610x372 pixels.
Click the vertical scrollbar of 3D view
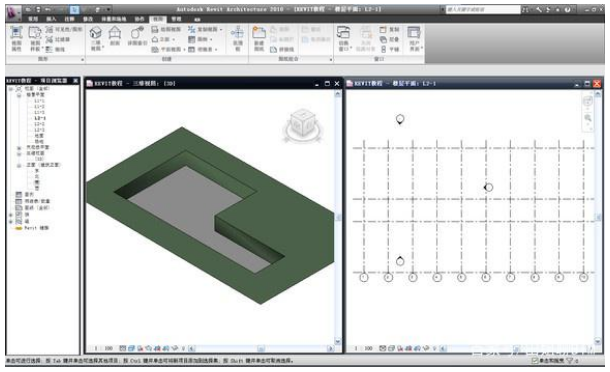click(x=338, y=218)
